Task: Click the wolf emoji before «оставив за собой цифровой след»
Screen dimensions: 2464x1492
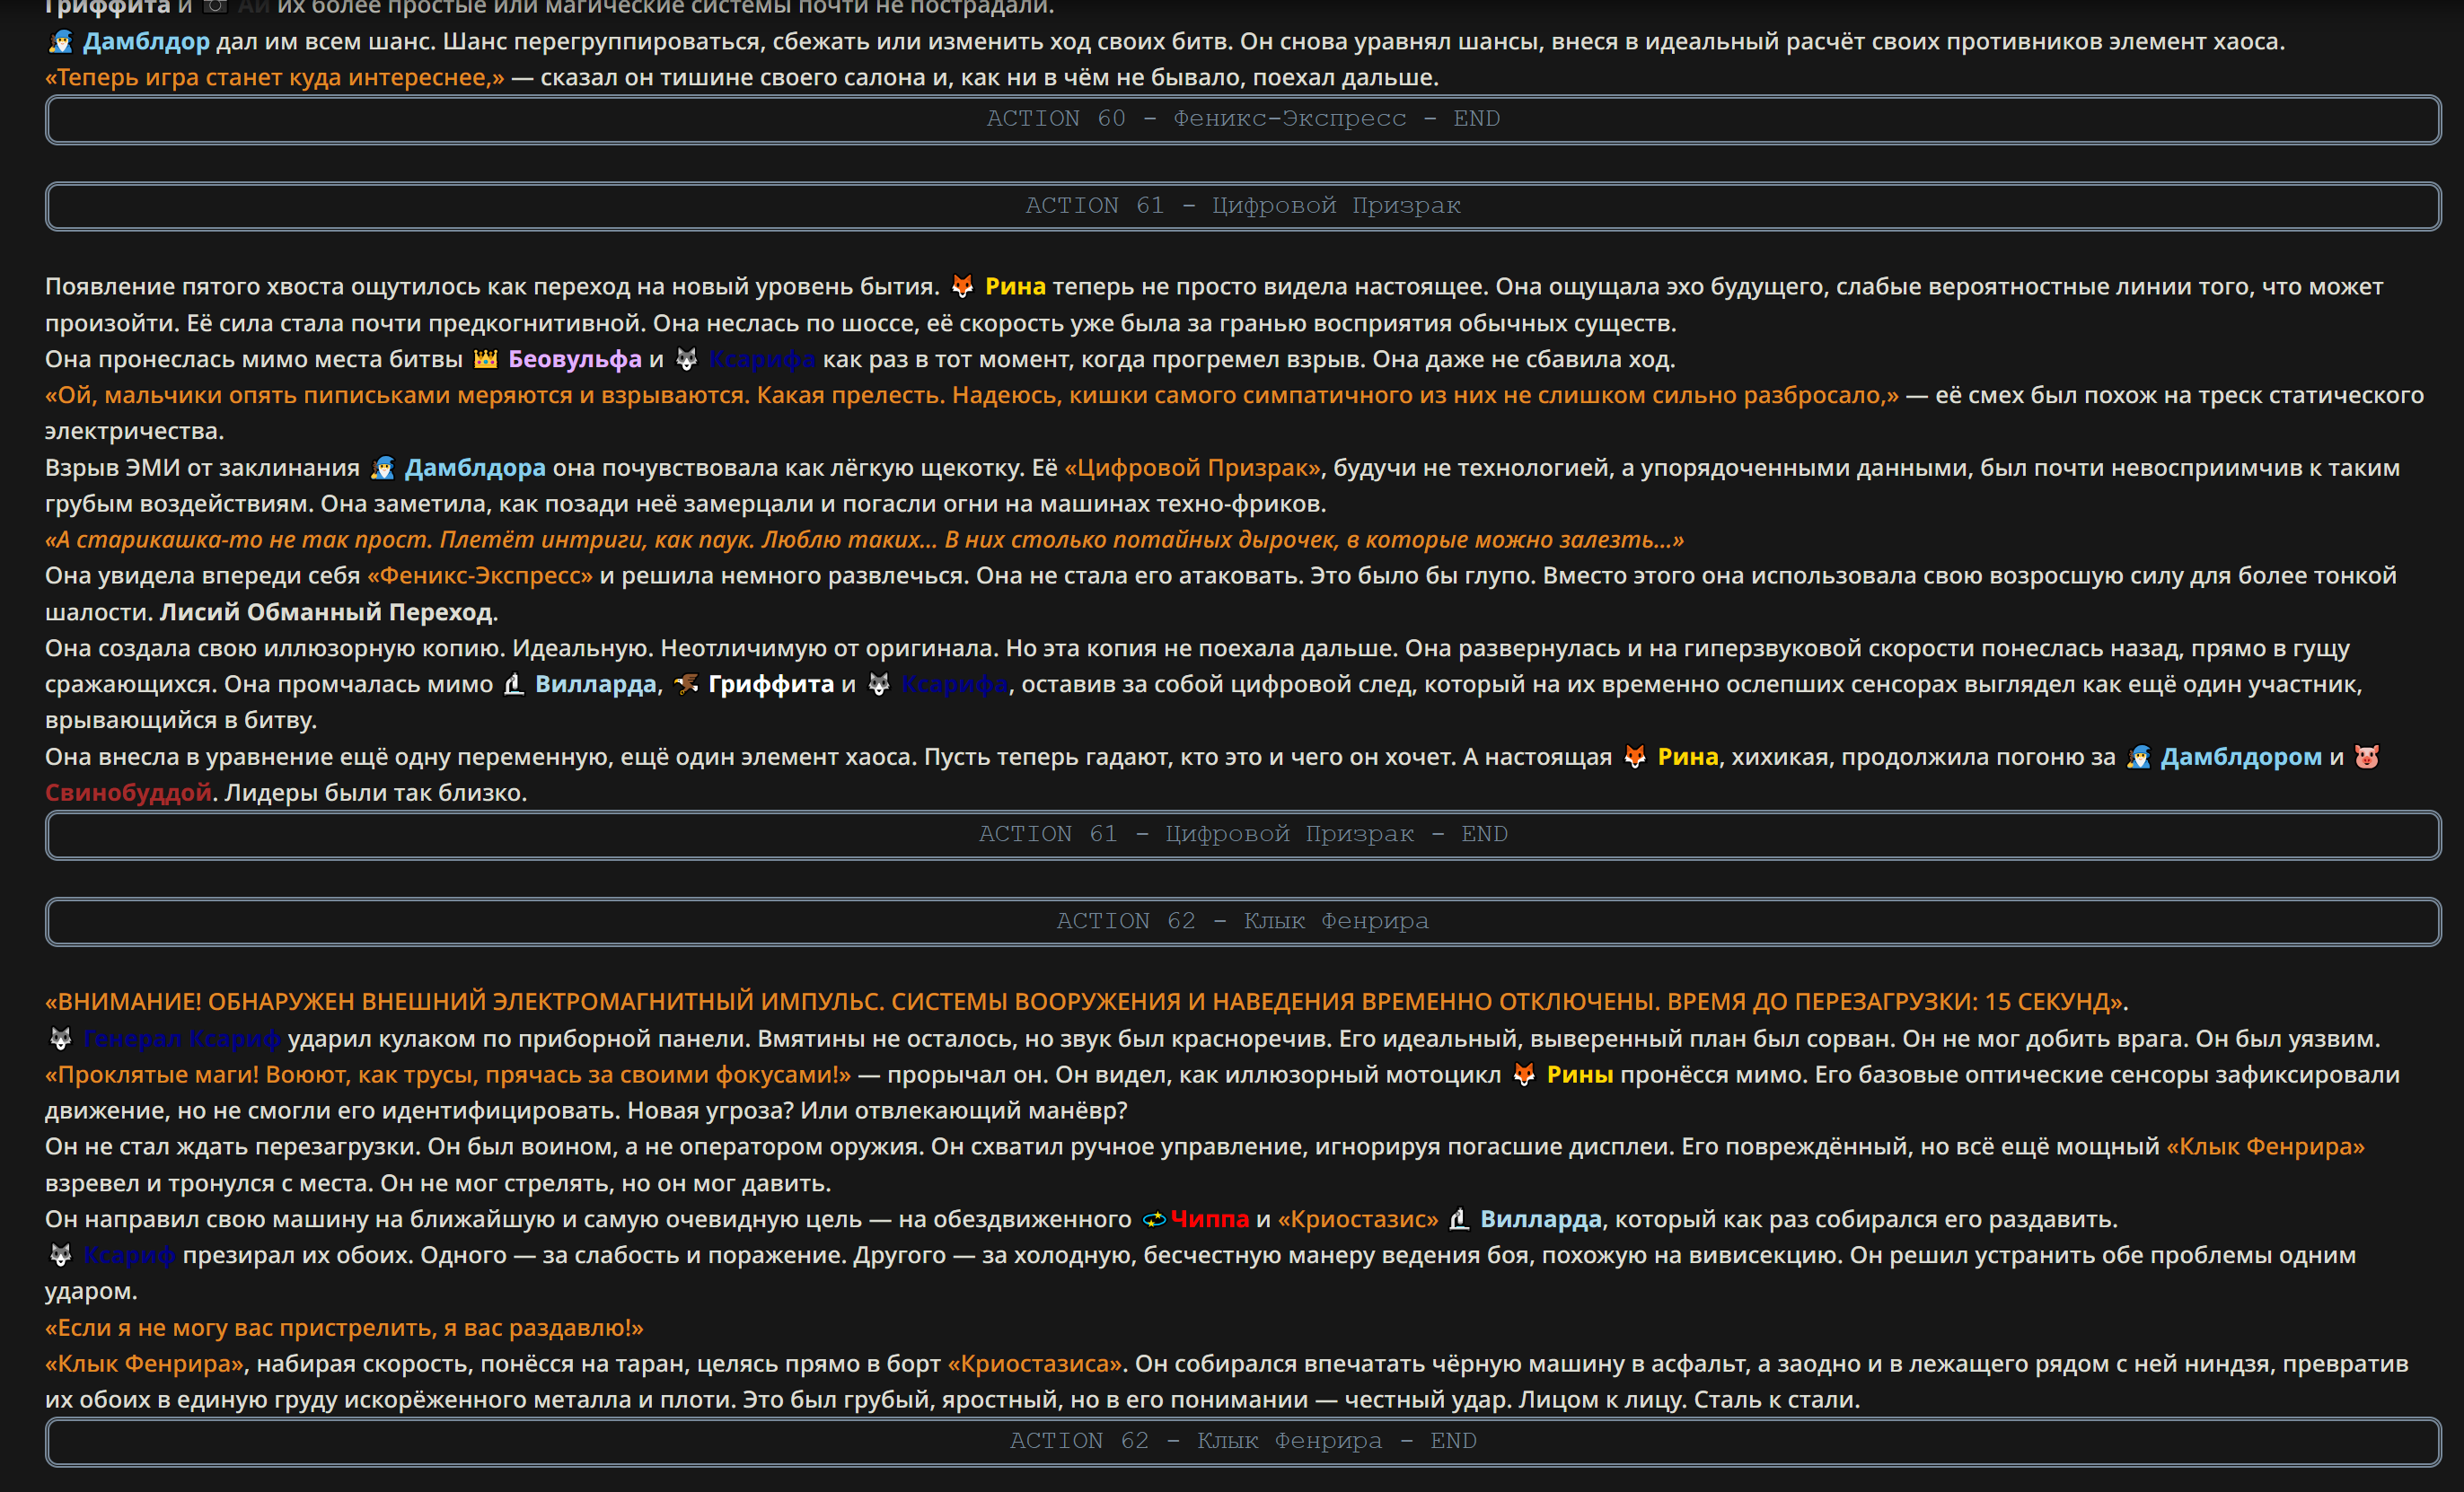Action: point(879,684)
